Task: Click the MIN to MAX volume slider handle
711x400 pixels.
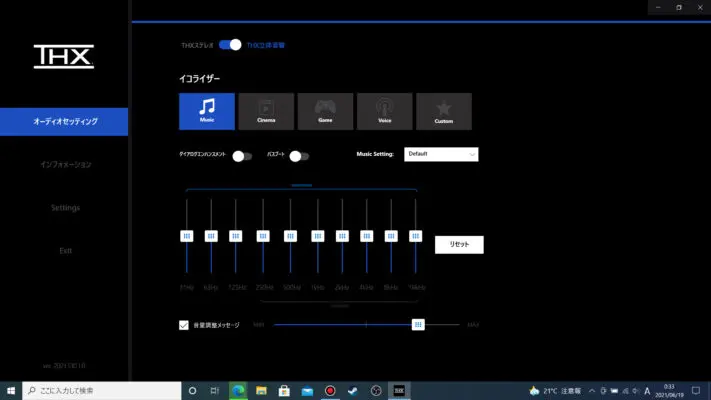Action: [418, 325]
